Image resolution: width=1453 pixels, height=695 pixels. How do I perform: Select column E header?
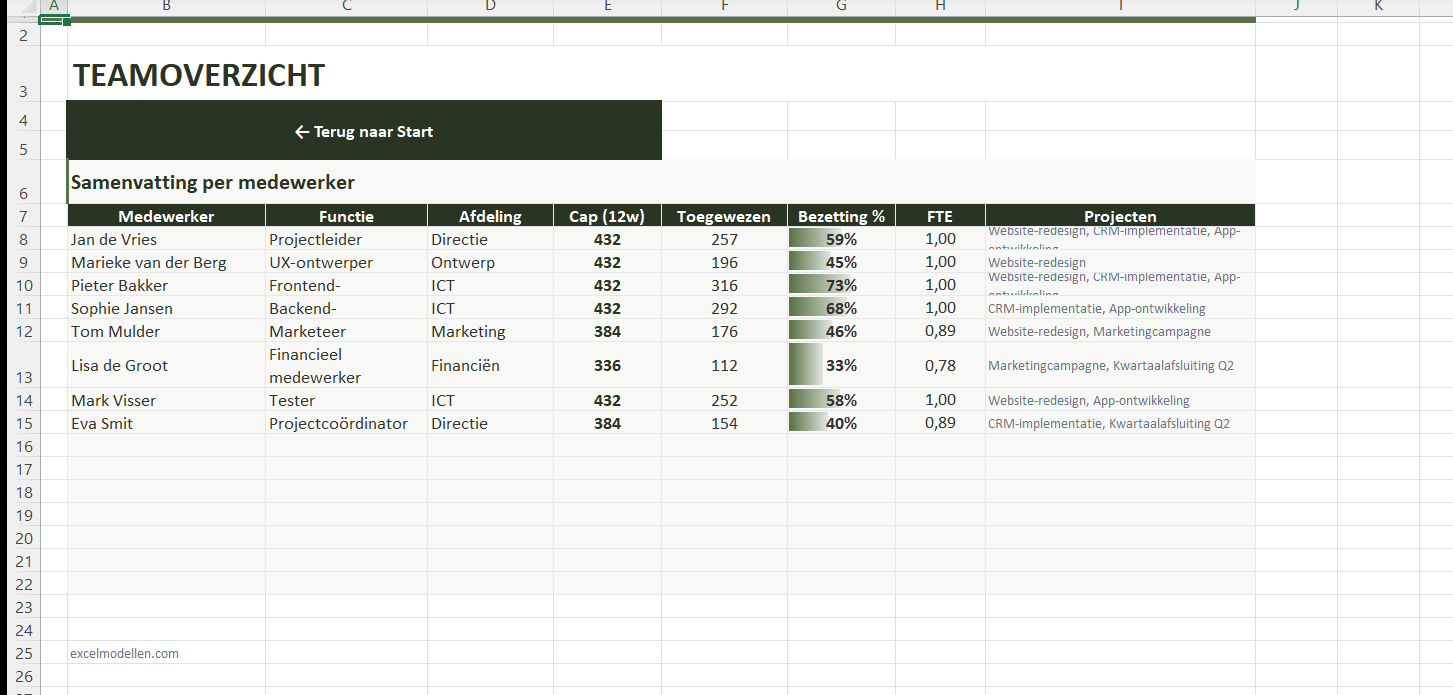[607, 6]
